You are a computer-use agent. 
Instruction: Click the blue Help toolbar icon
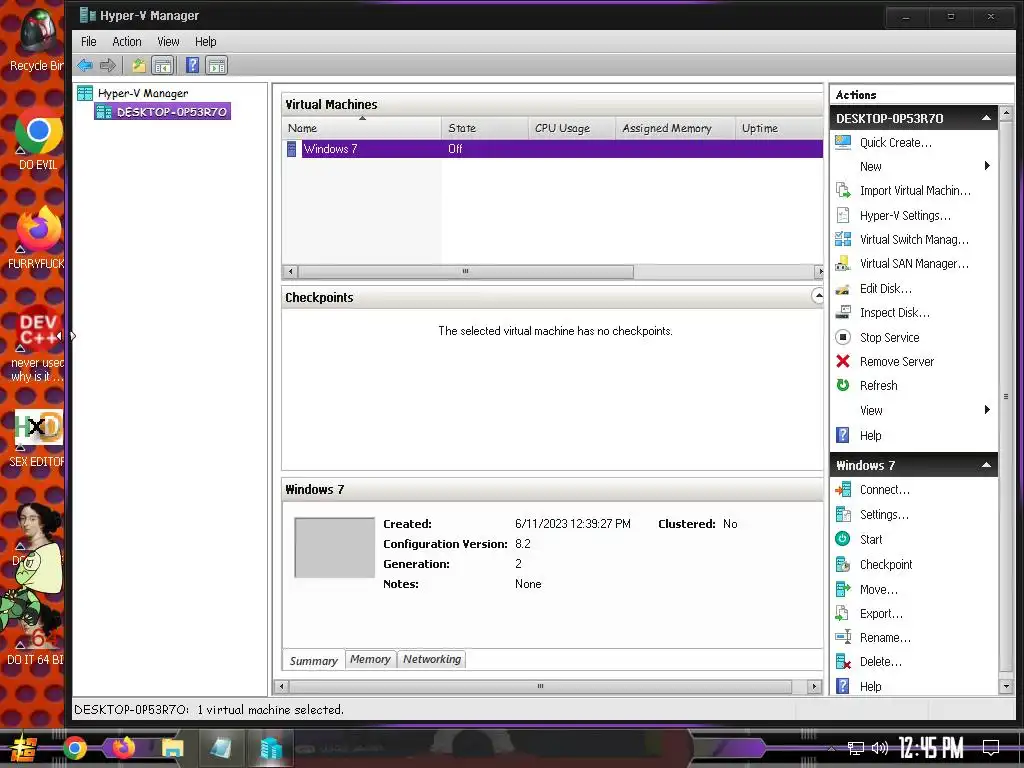192,65
